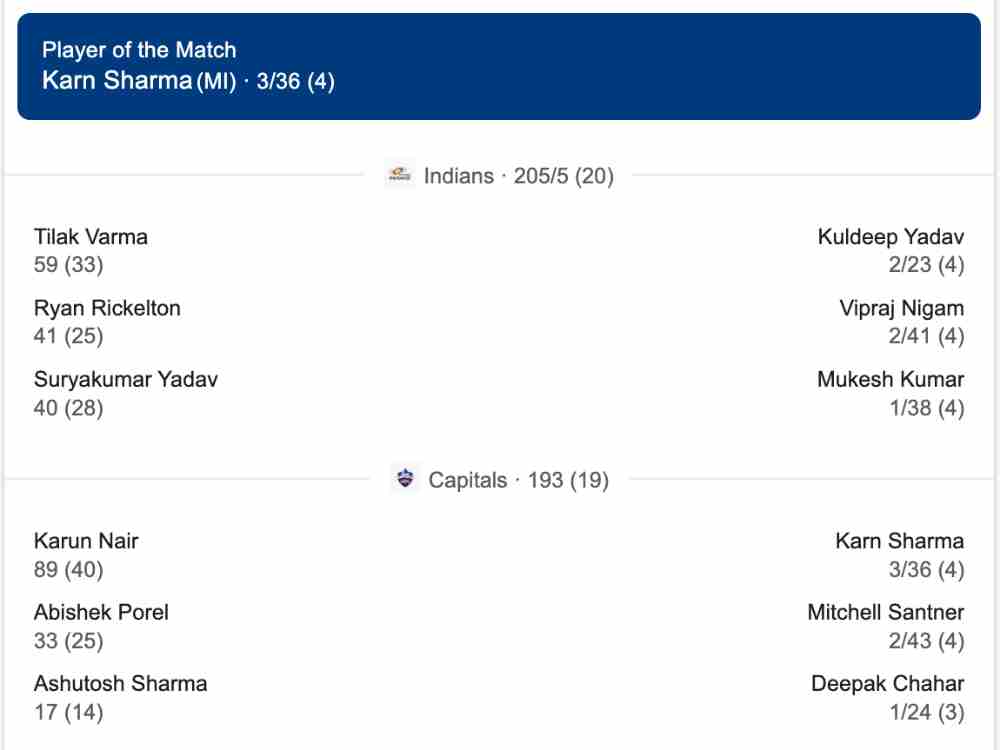Image resolution: width=1000 pixels, height=750 pixels.
Task: Open Kuldeep Yadav's bowling entry
Action: coord(890,237)
